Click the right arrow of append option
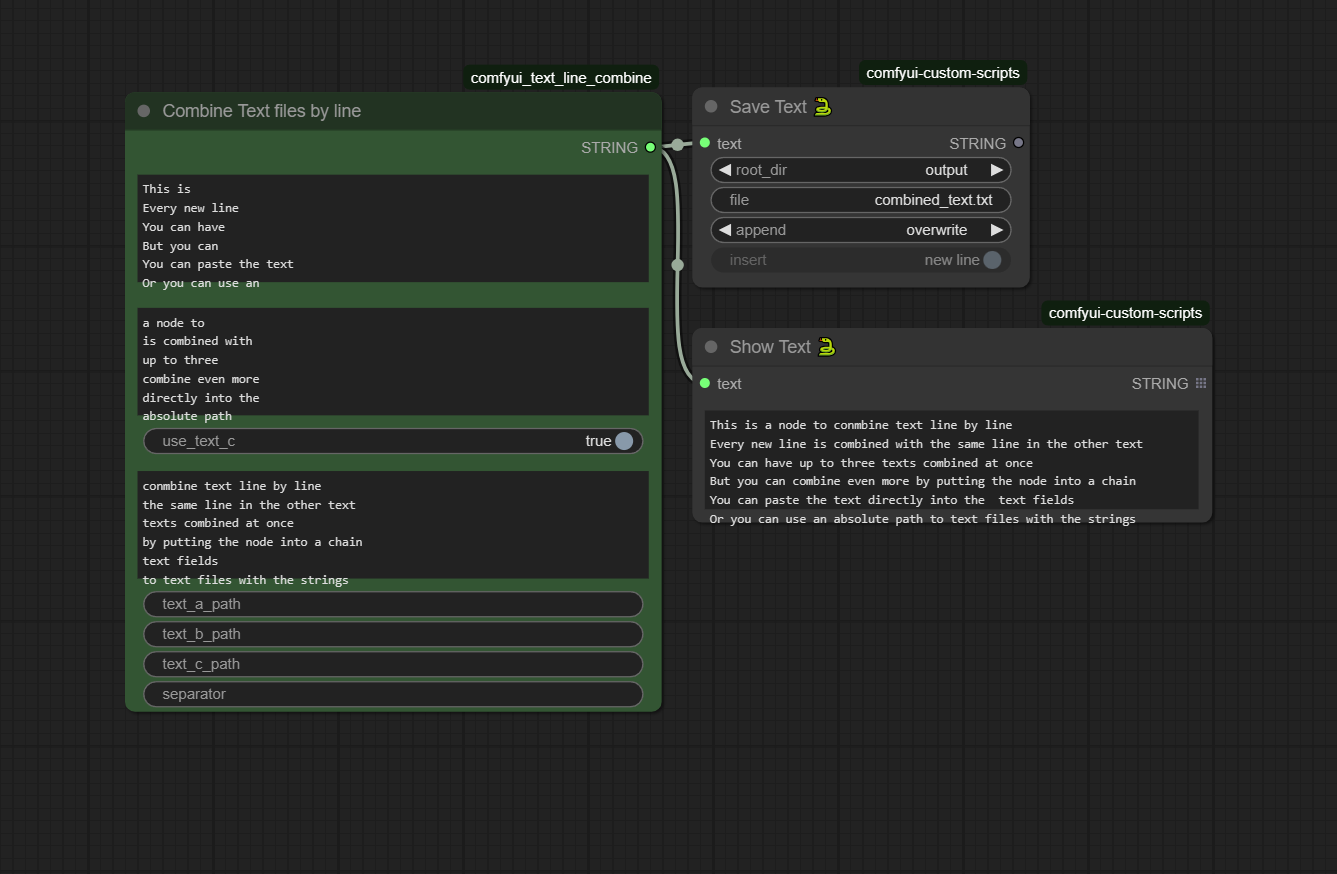Screen dimensions: 1337x874 (996, 230)
